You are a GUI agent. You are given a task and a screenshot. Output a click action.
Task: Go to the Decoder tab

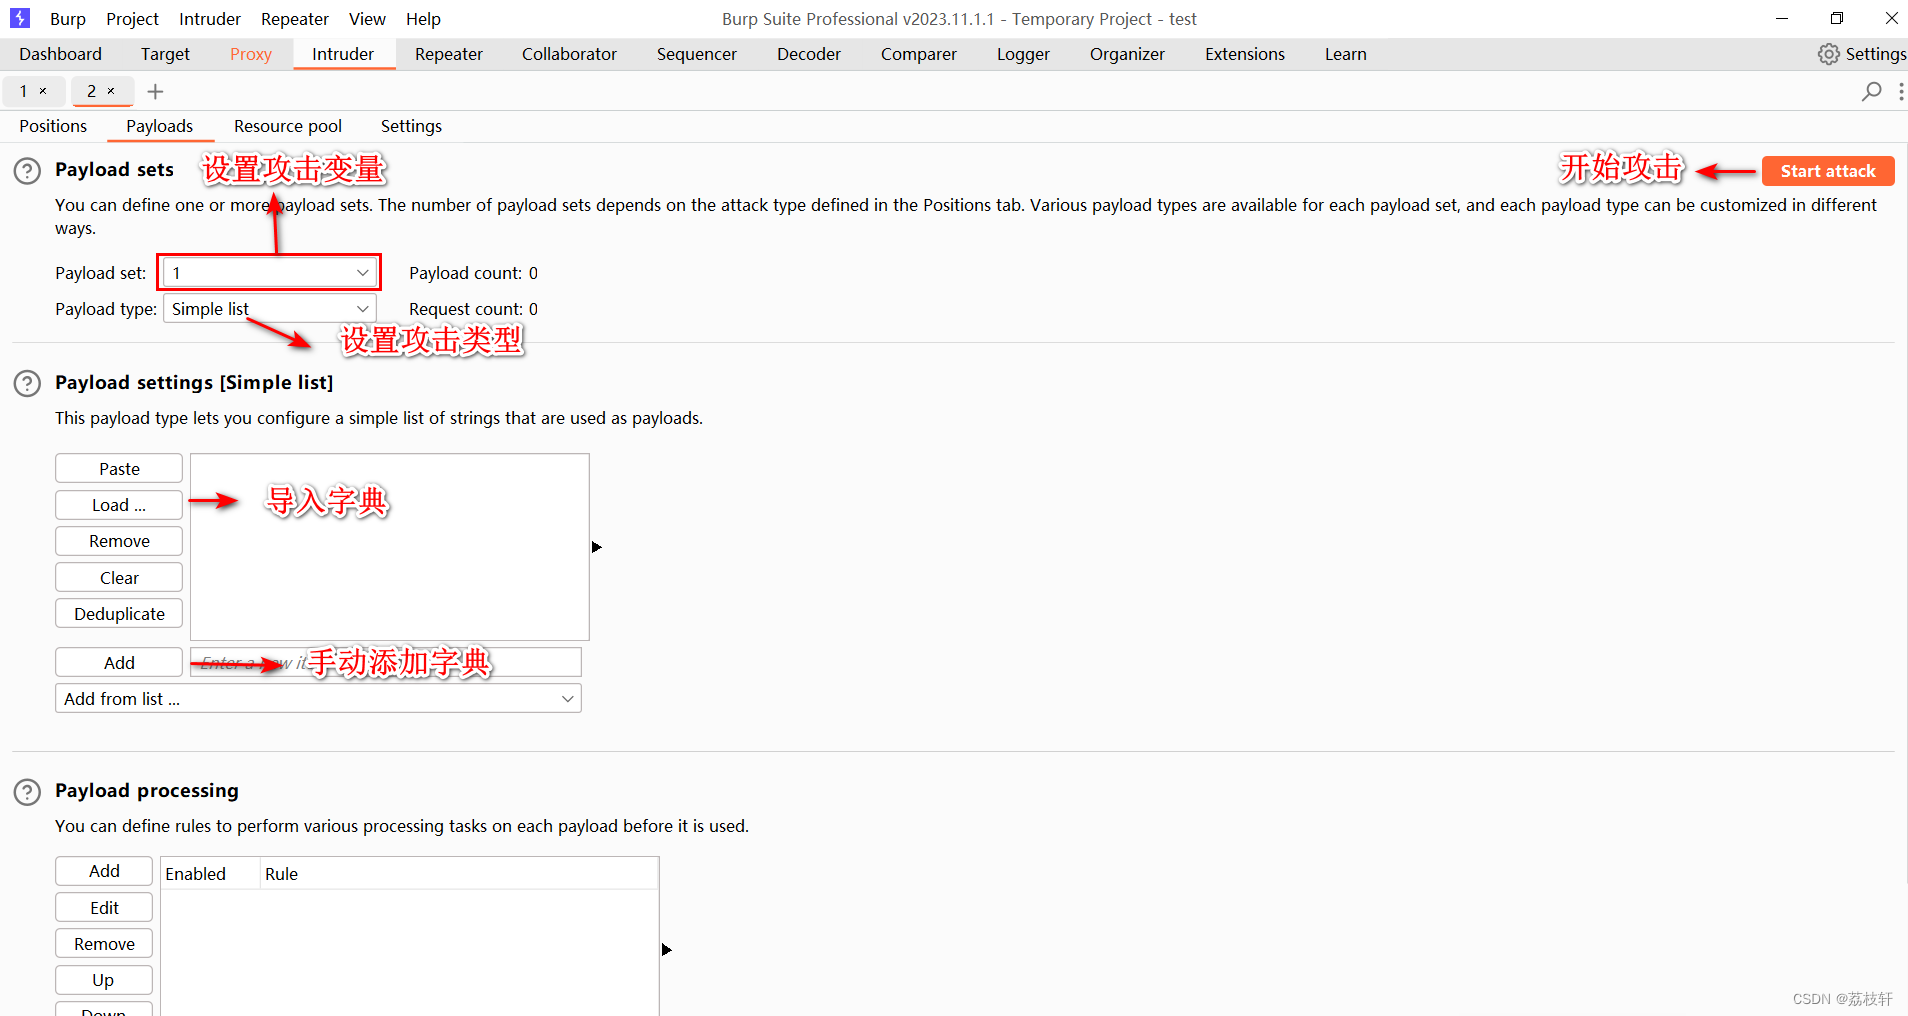(x=809, y=54)
